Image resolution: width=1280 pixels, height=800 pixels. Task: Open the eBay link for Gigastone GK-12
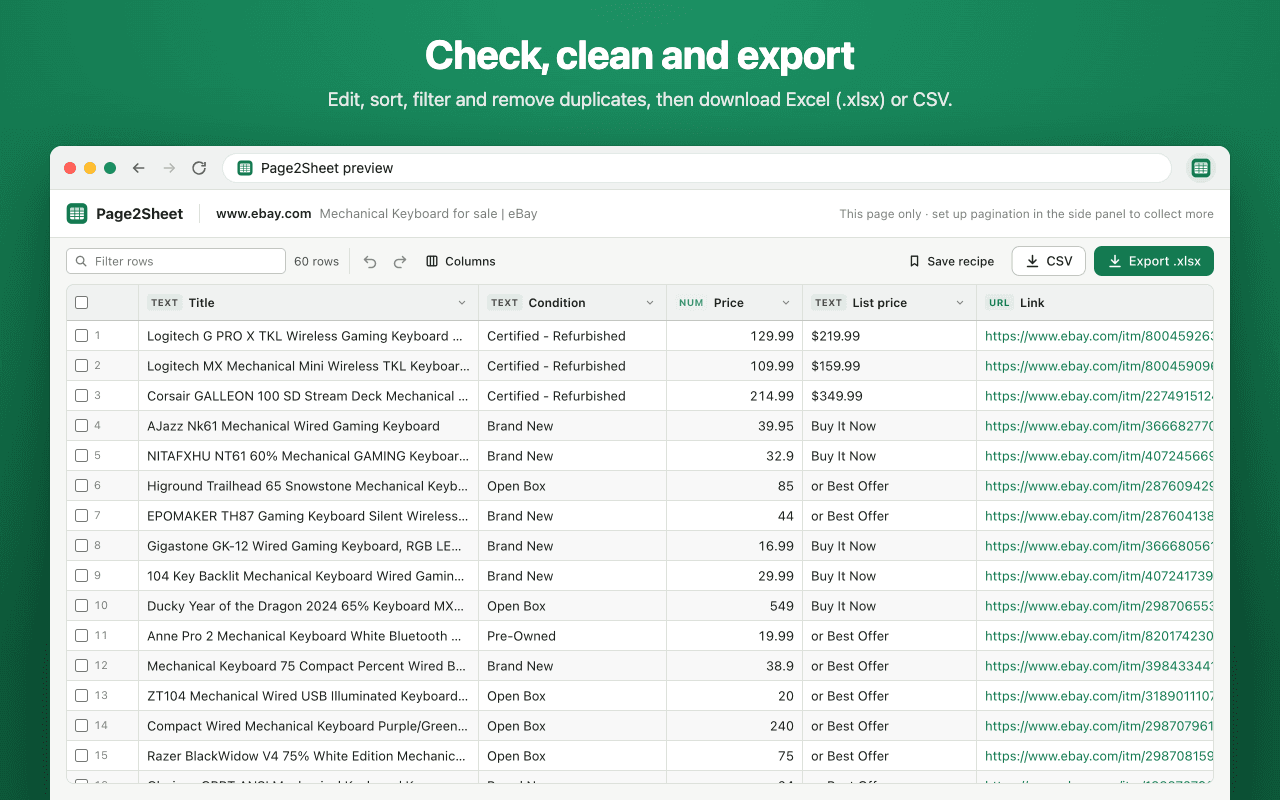pos(1099,546)
